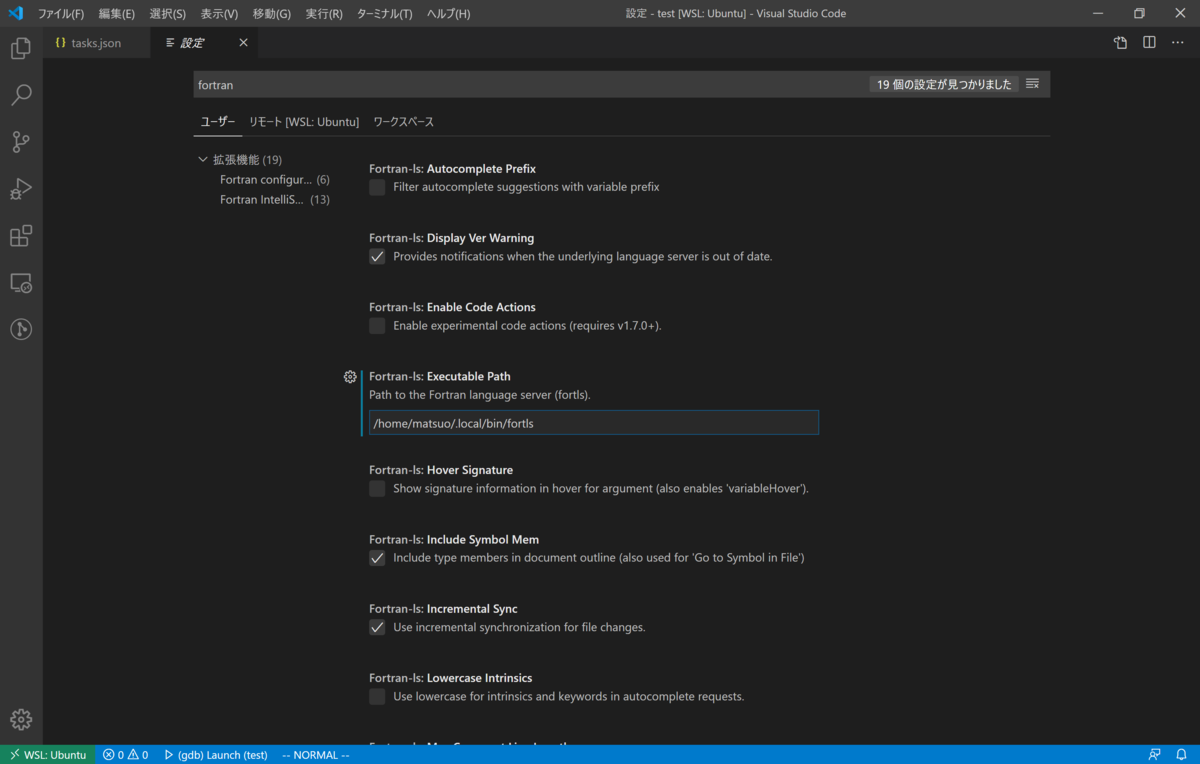The width and height of the screenshot is (1200, 764).
Task: Open the Remote Explorer view
Action: tap(21, 283)
